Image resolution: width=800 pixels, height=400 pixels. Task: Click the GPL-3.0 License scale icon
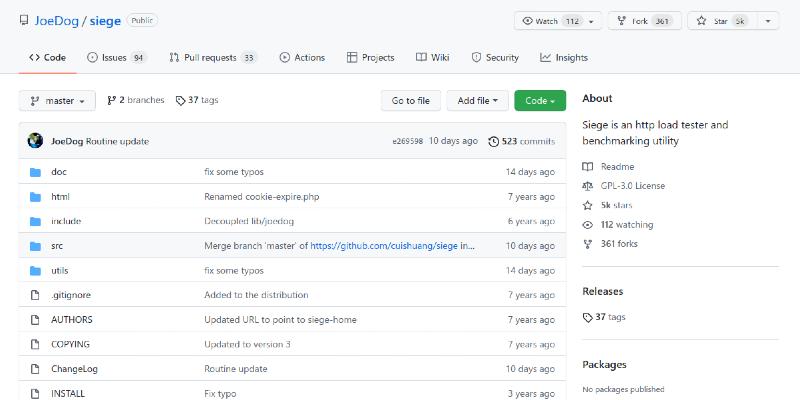(x=587, y=186)
